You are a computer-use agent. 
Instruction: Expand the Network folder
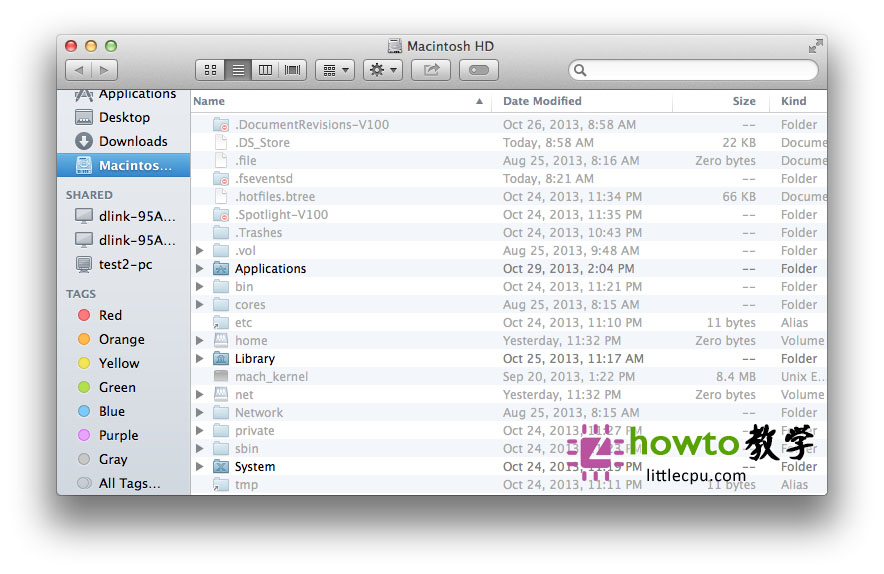point(200,412)
